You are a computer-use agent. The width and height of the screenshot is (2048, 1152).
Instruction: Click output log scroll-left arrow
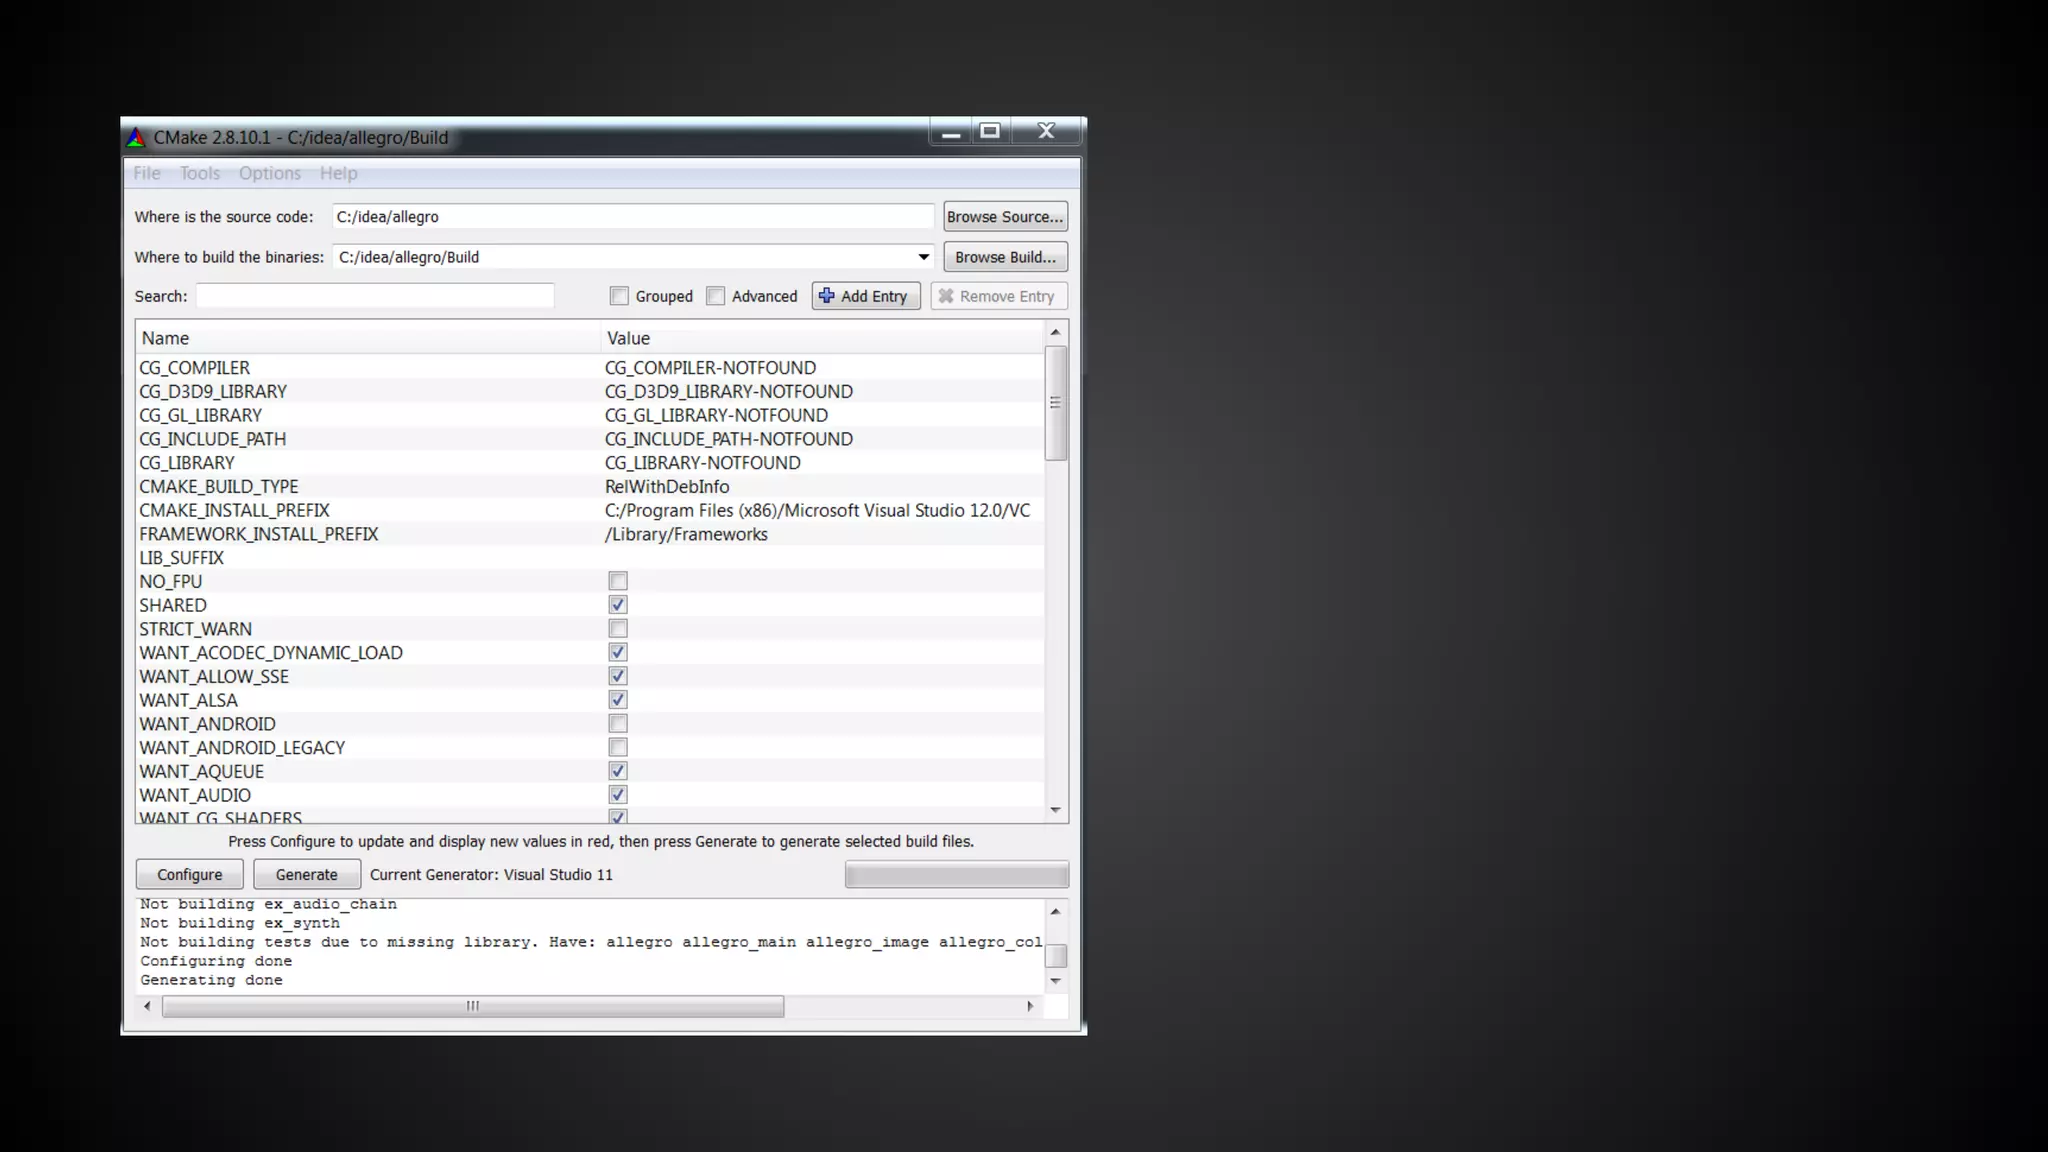click(x=148, y=1006)
